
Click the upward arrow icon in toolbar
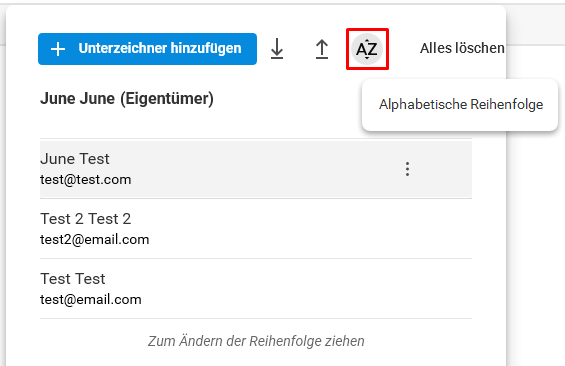322,49
